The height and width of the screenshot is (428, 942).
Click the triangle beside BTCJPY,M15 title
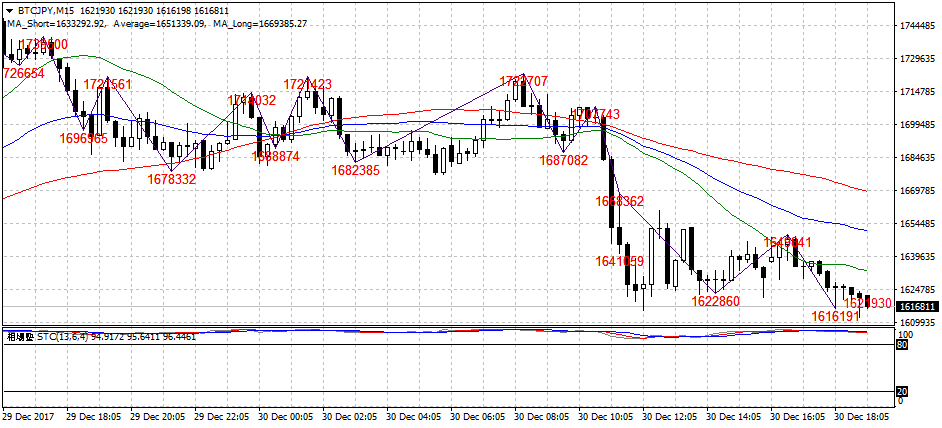[x=10, y=8]
